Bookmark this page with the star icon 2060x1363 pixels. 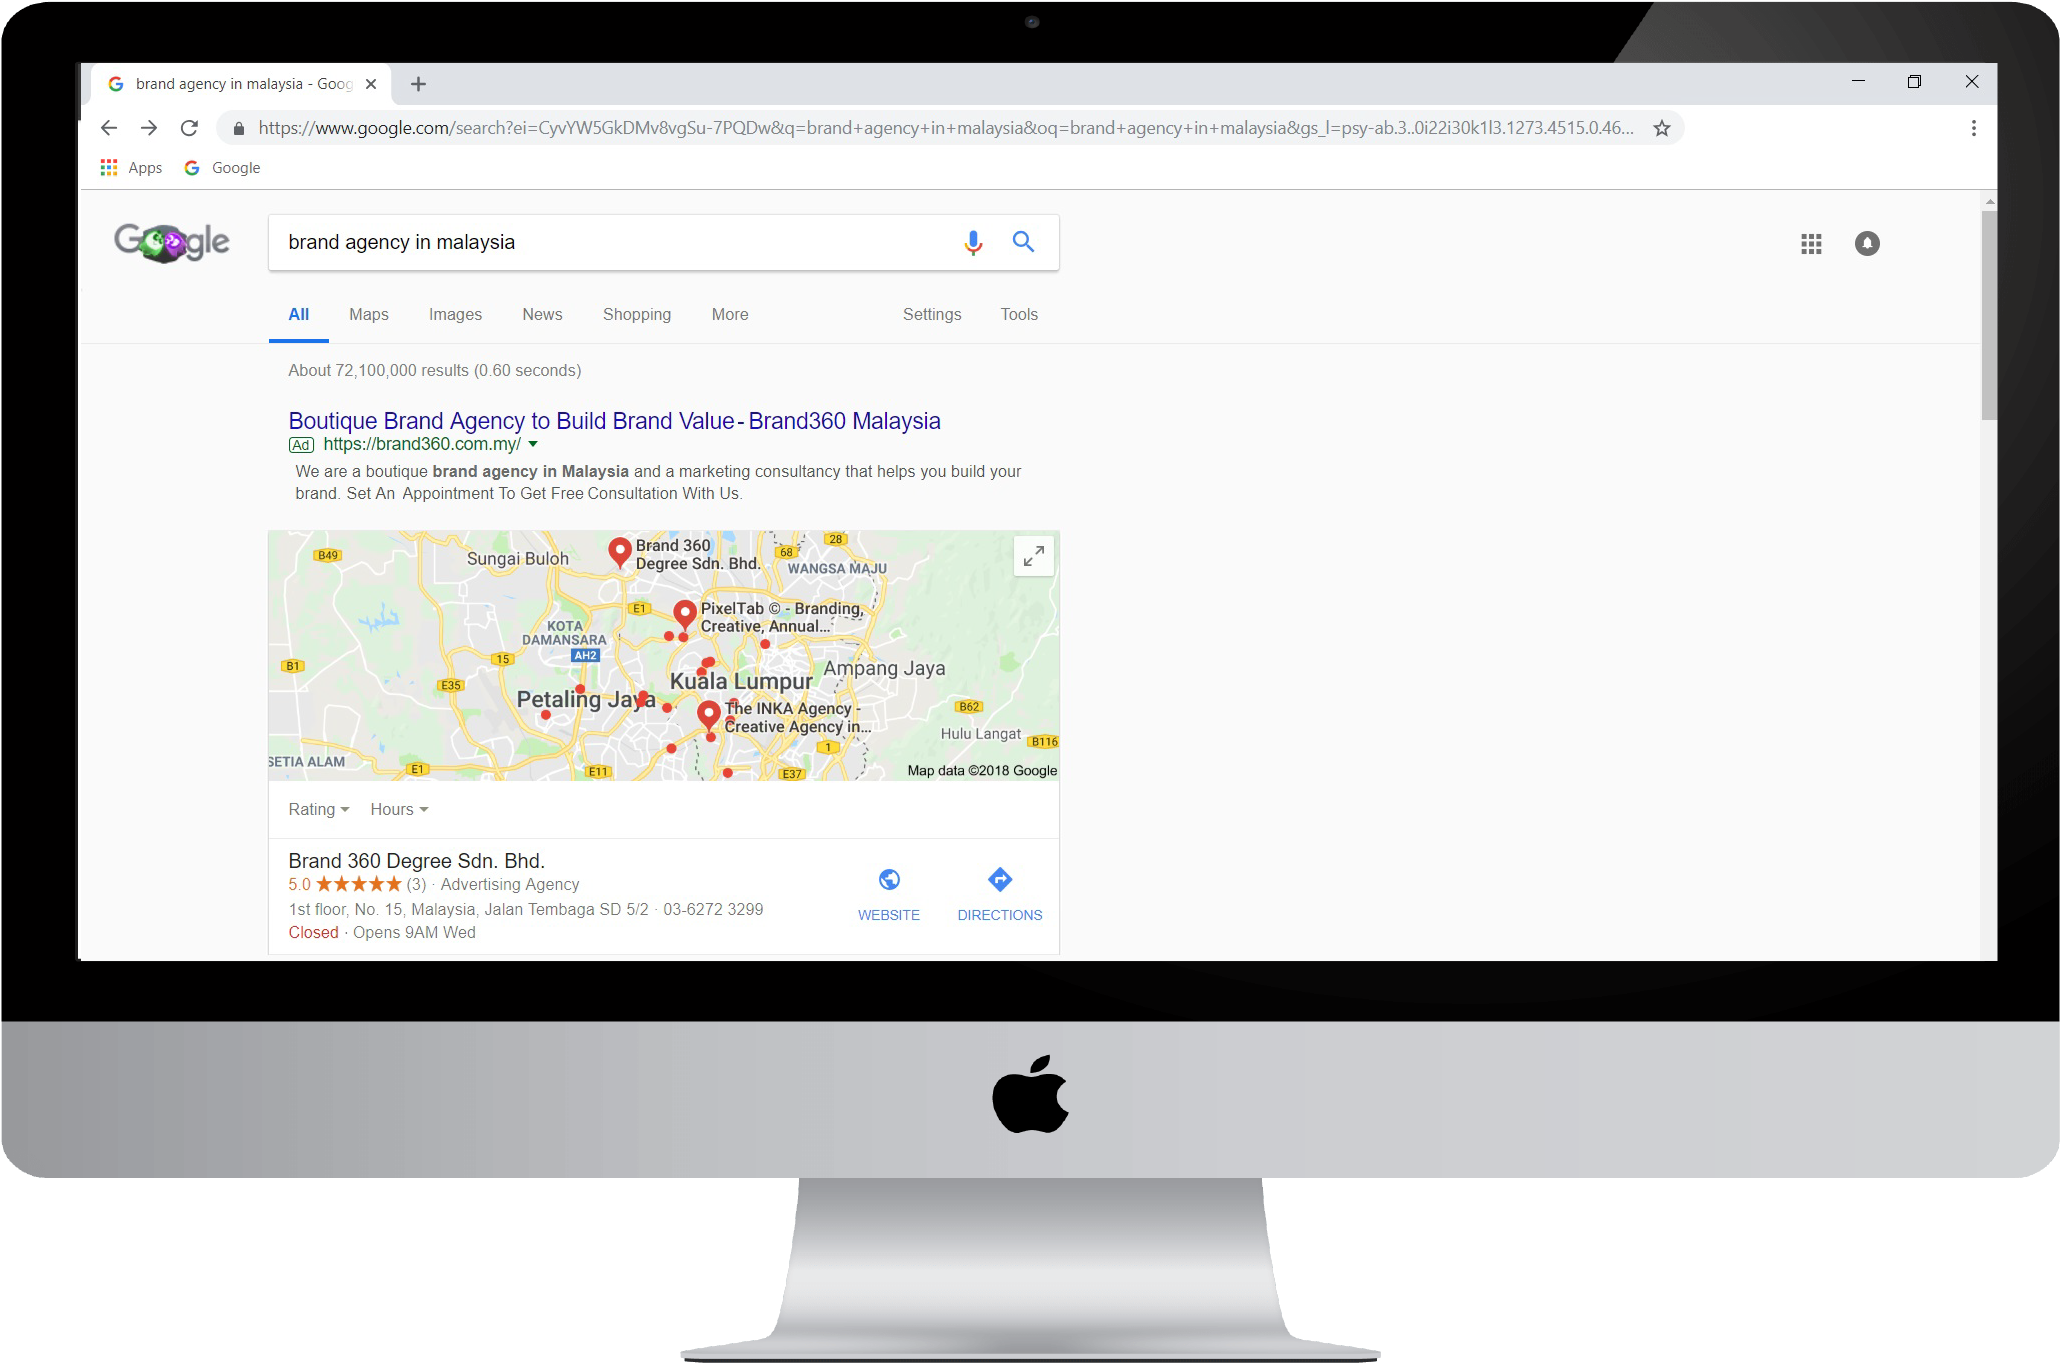coord(1662,128)
